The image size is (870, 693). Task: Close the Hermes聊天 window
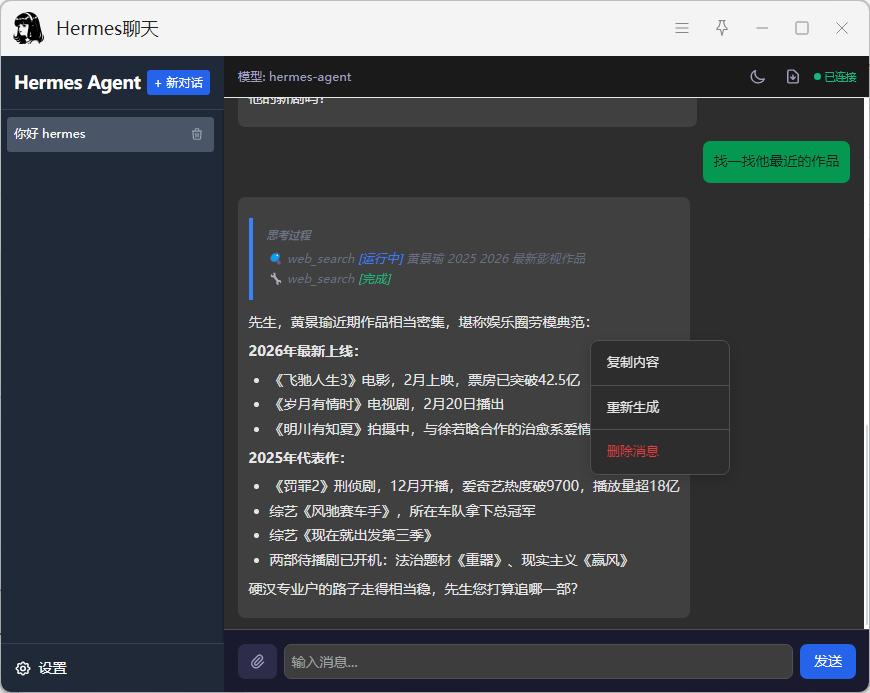pyautogui.click(x=842, y=28)
